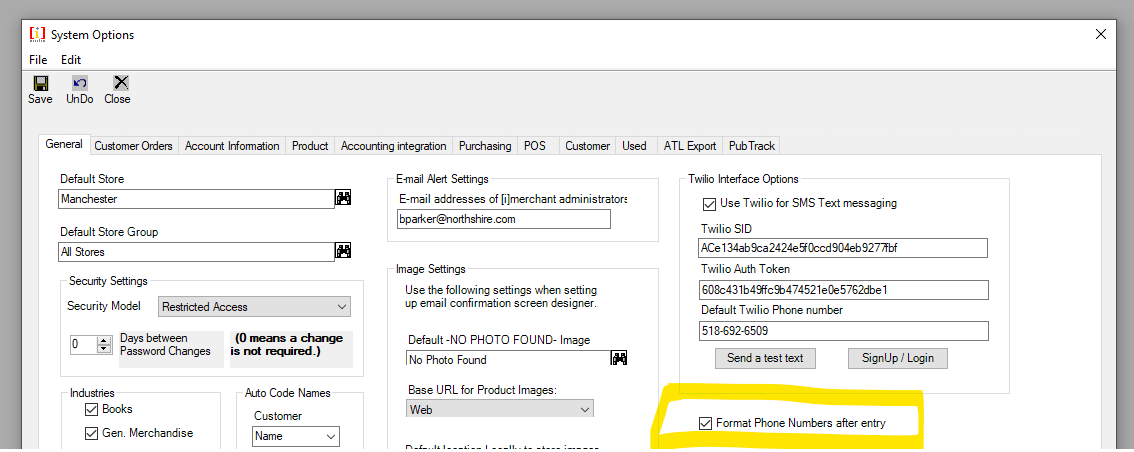Open the File menu
Viewport: 1134px width, 452px height.
coord(38,60)
